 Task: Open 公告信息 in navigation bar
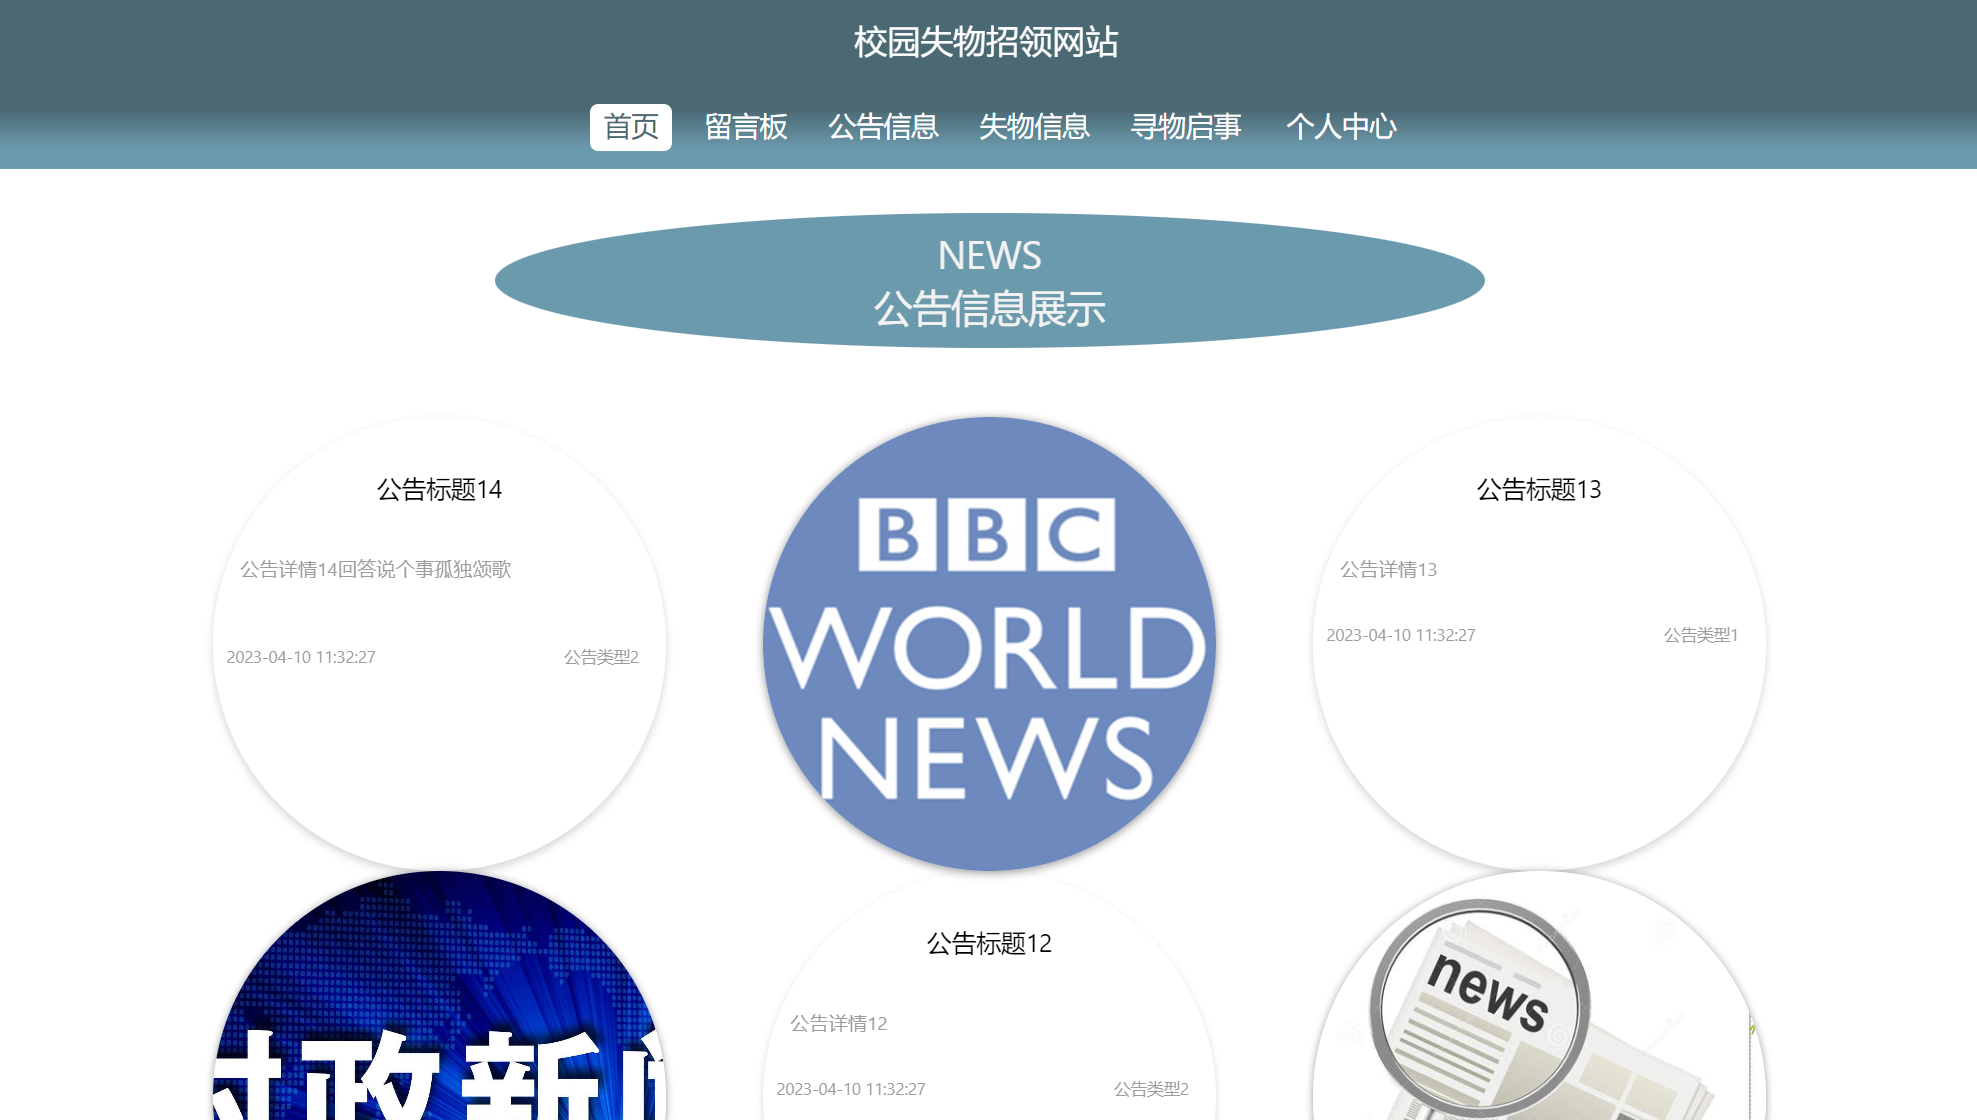tap(883, 127)
